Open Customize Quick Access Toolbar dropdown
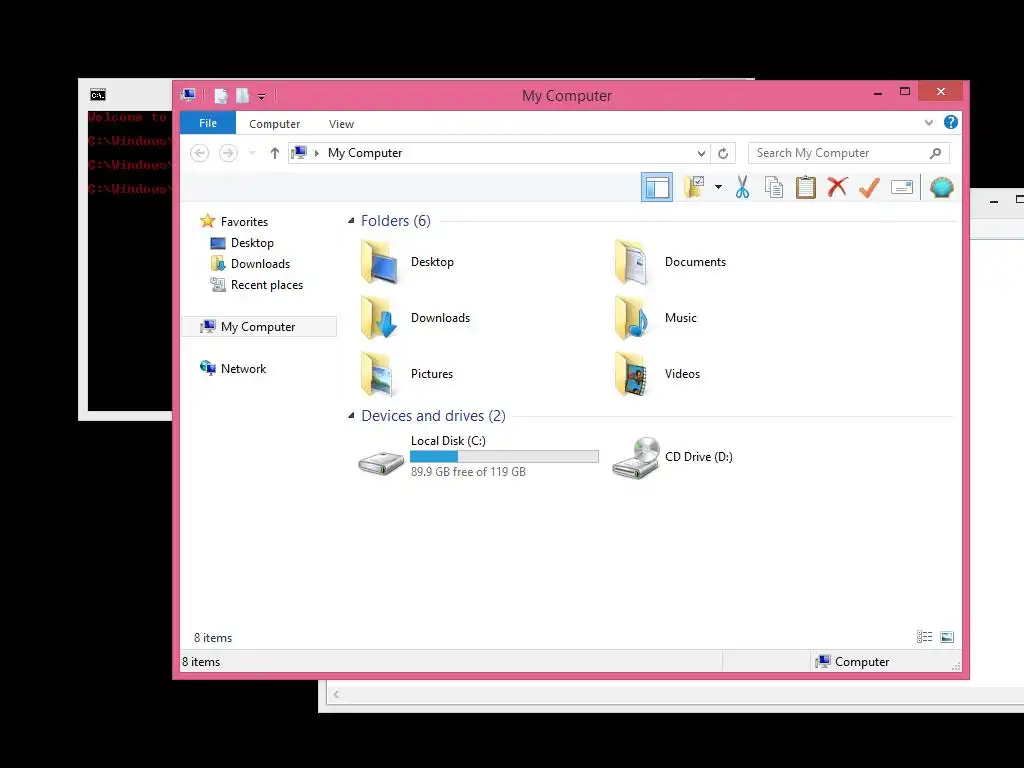The image size is (1024, 768). [261, 97]
